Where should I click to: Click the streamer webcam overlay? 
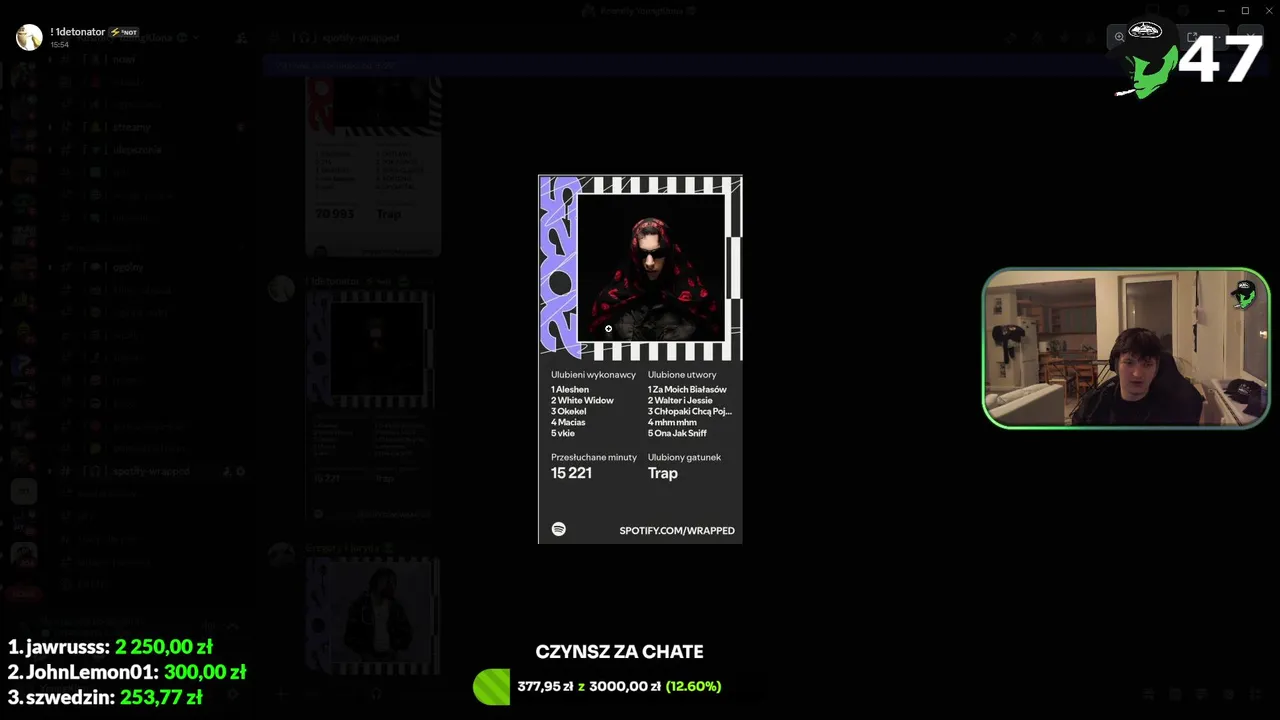[x=1126, y=348]
